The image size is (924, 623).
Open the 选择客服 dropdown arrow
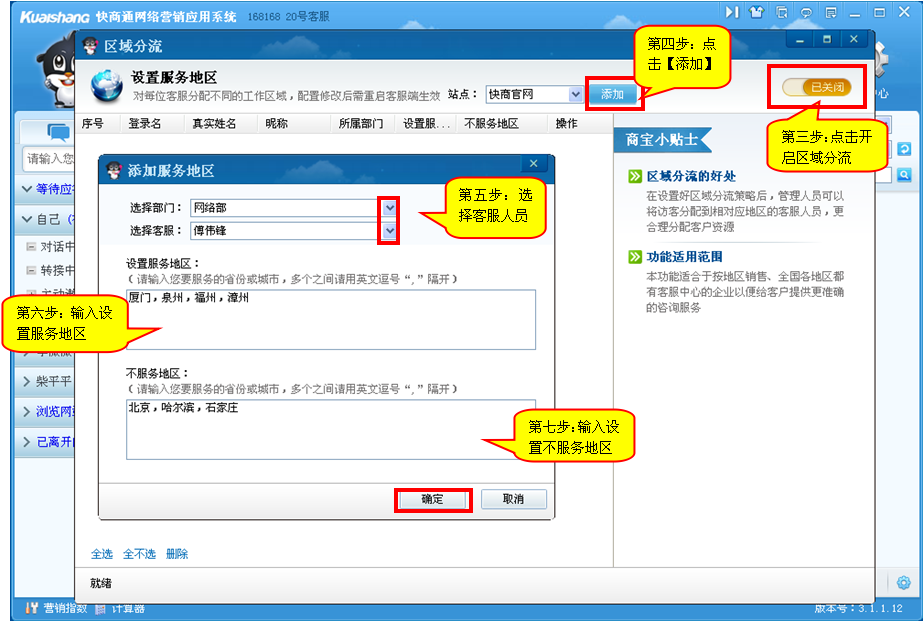[x=389, y=231]
